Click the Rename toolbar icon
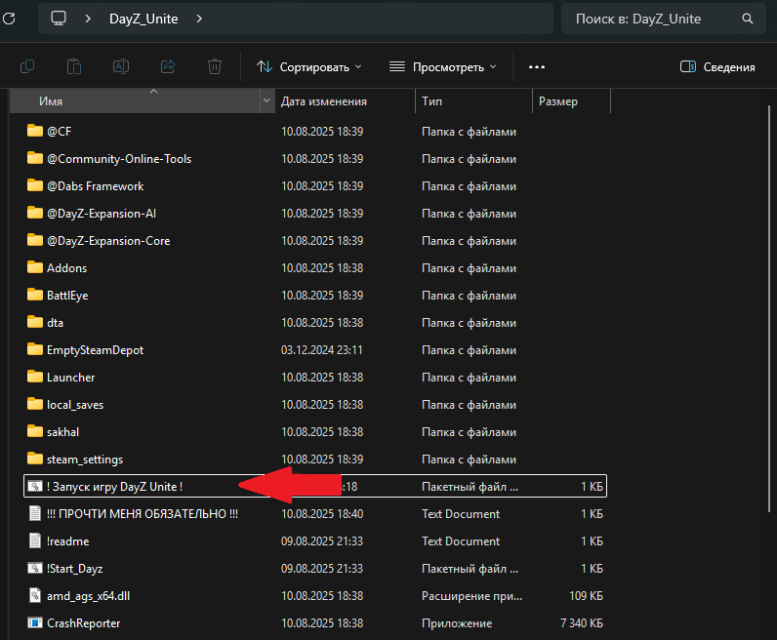Screen dimensions: 777x640 point(121,66)
